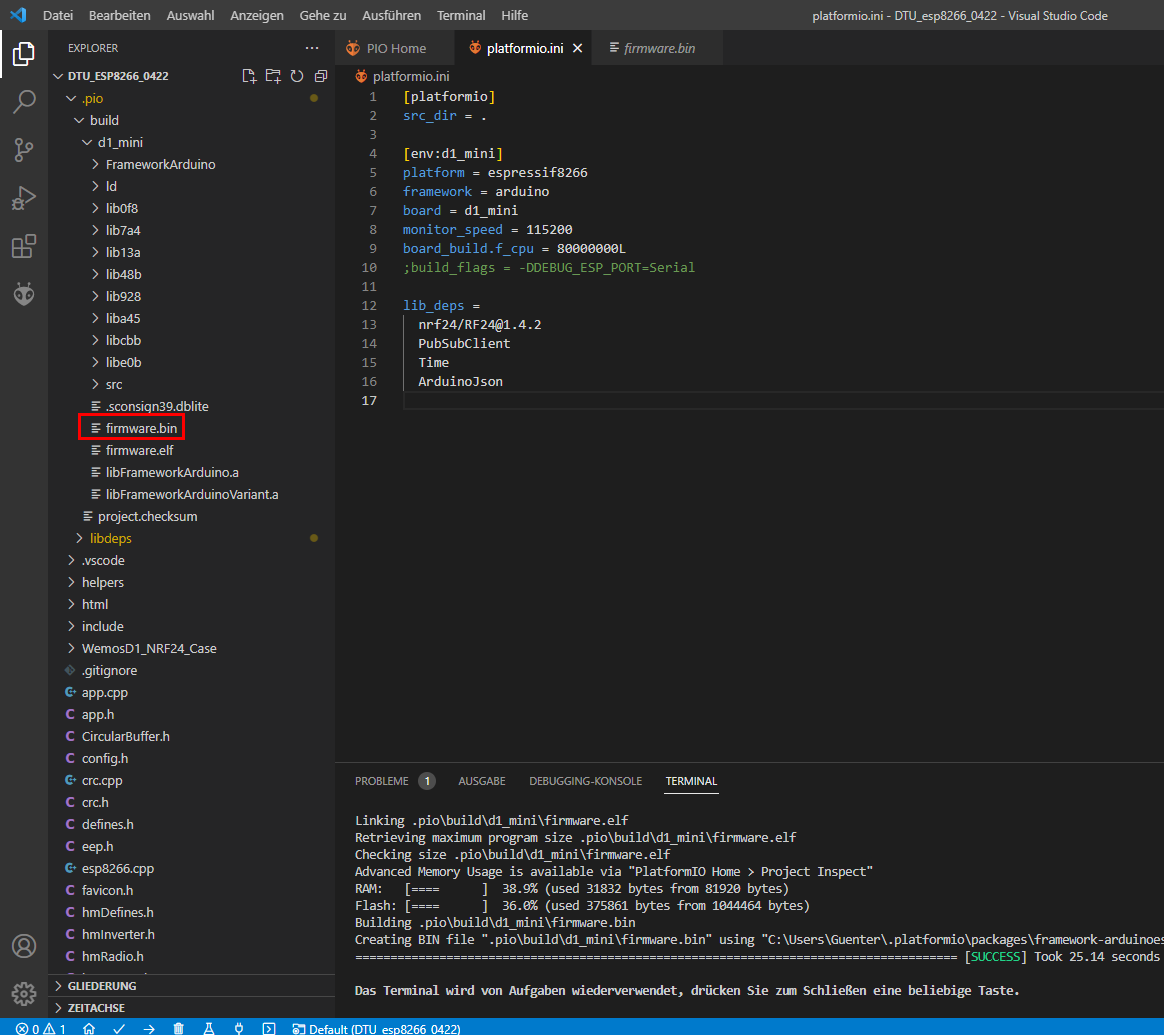Image resolution: width=1164 pixels, height=1035 pixels.
Task: Open the Manage gear icon
Action: tap(24, 993)
